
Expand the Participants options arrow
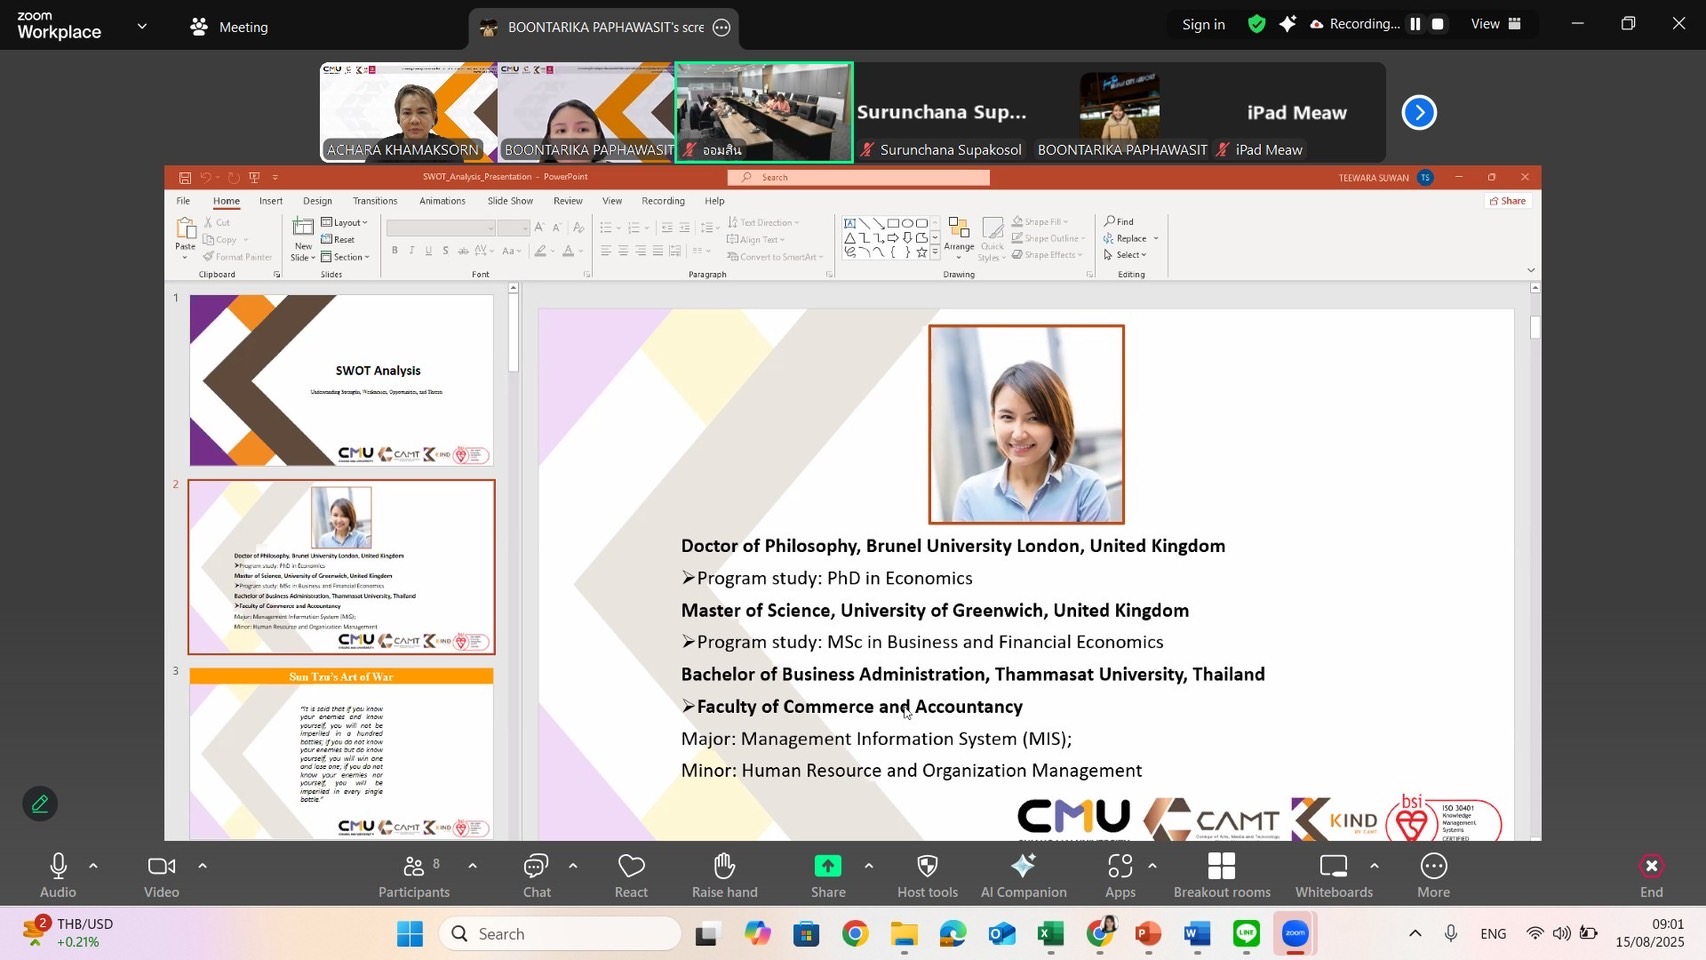(x=472, y=866)
